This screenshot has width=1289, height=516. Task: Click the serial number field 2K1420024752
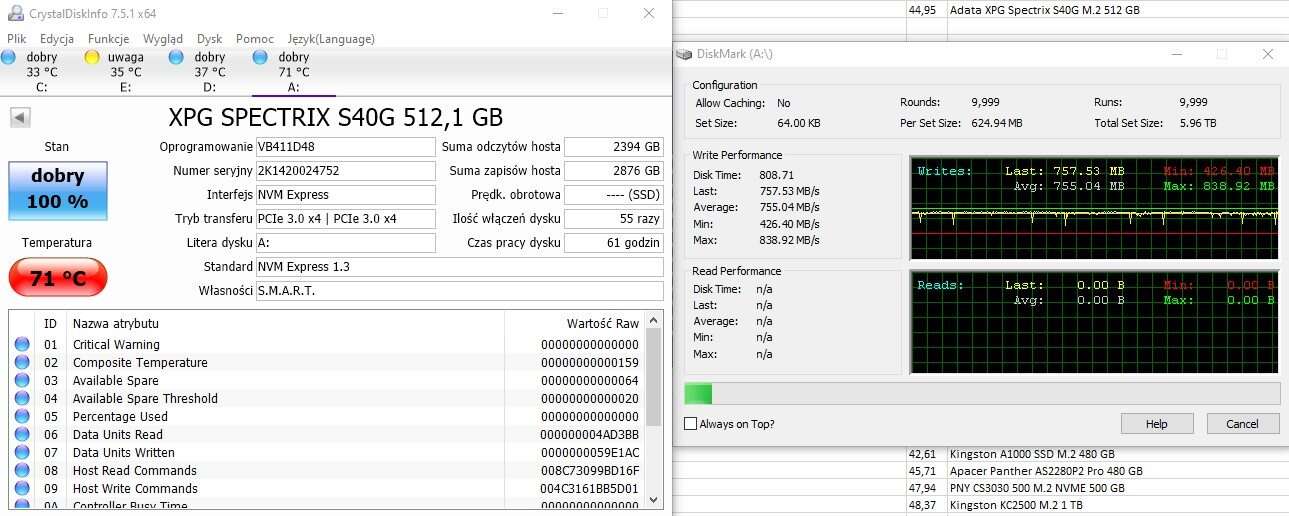pos(345,171)
